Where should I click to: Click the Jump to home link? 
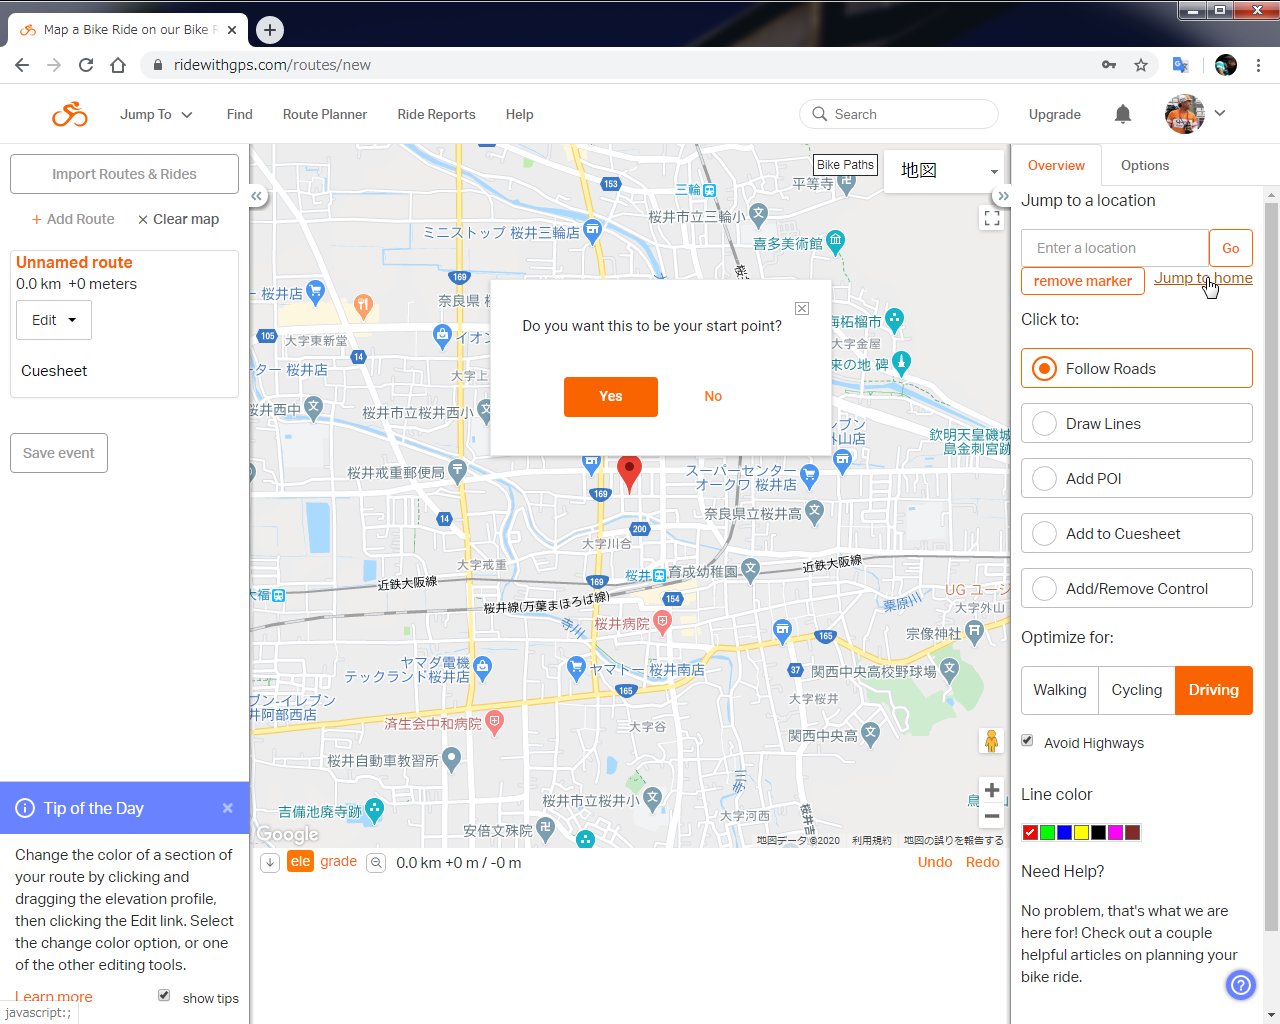point(1203,278)
